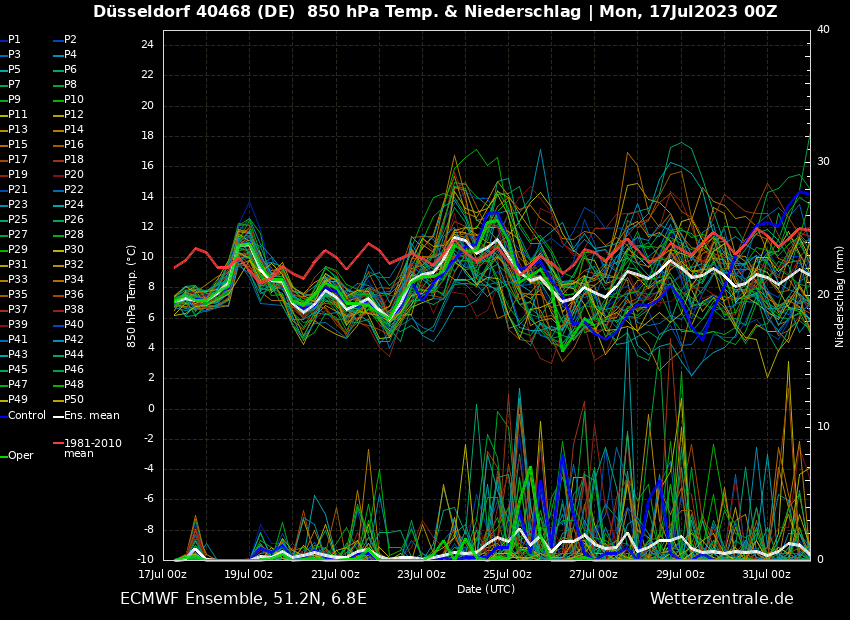Select the Oper legend entry
The height and width of the screenshot is (620, 850).
tap(21, 455)
